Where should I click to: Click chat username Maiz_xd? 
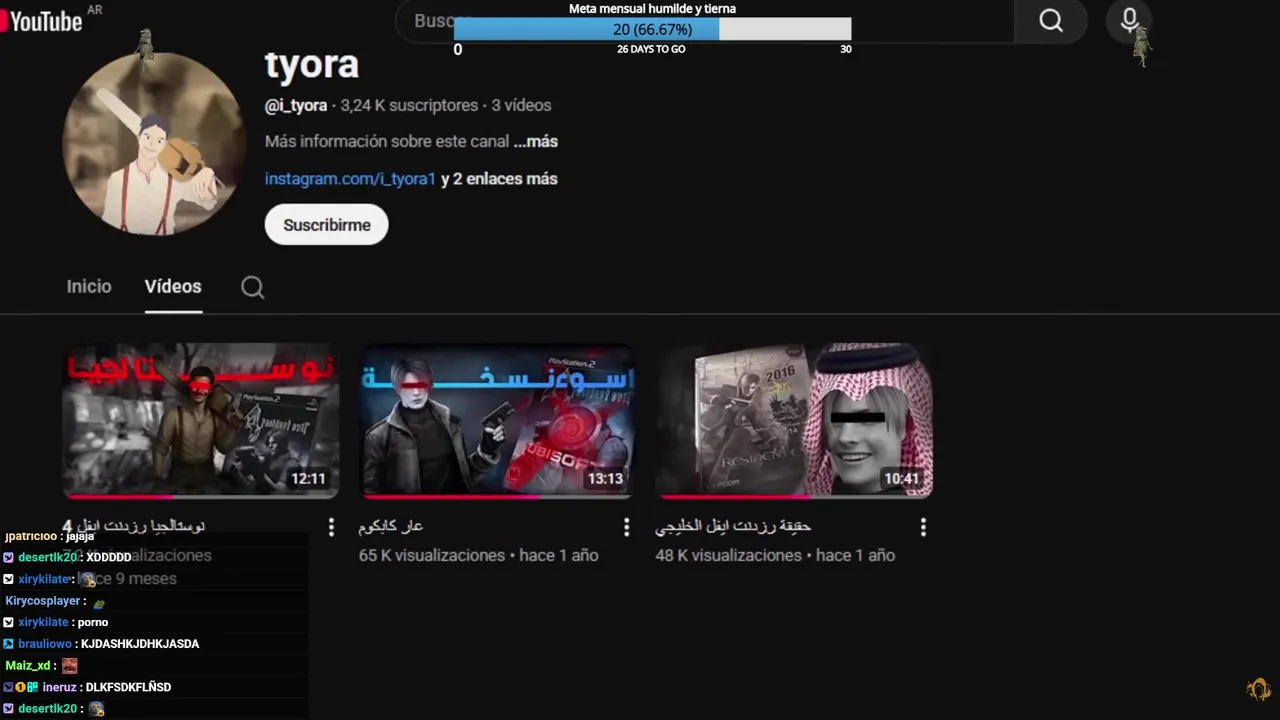click(28, 665)
